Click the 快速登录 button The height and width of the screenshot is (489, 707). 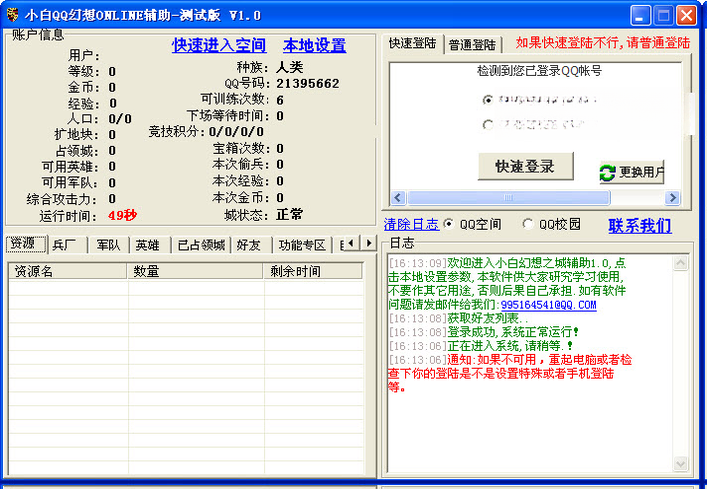coord(526,166)
